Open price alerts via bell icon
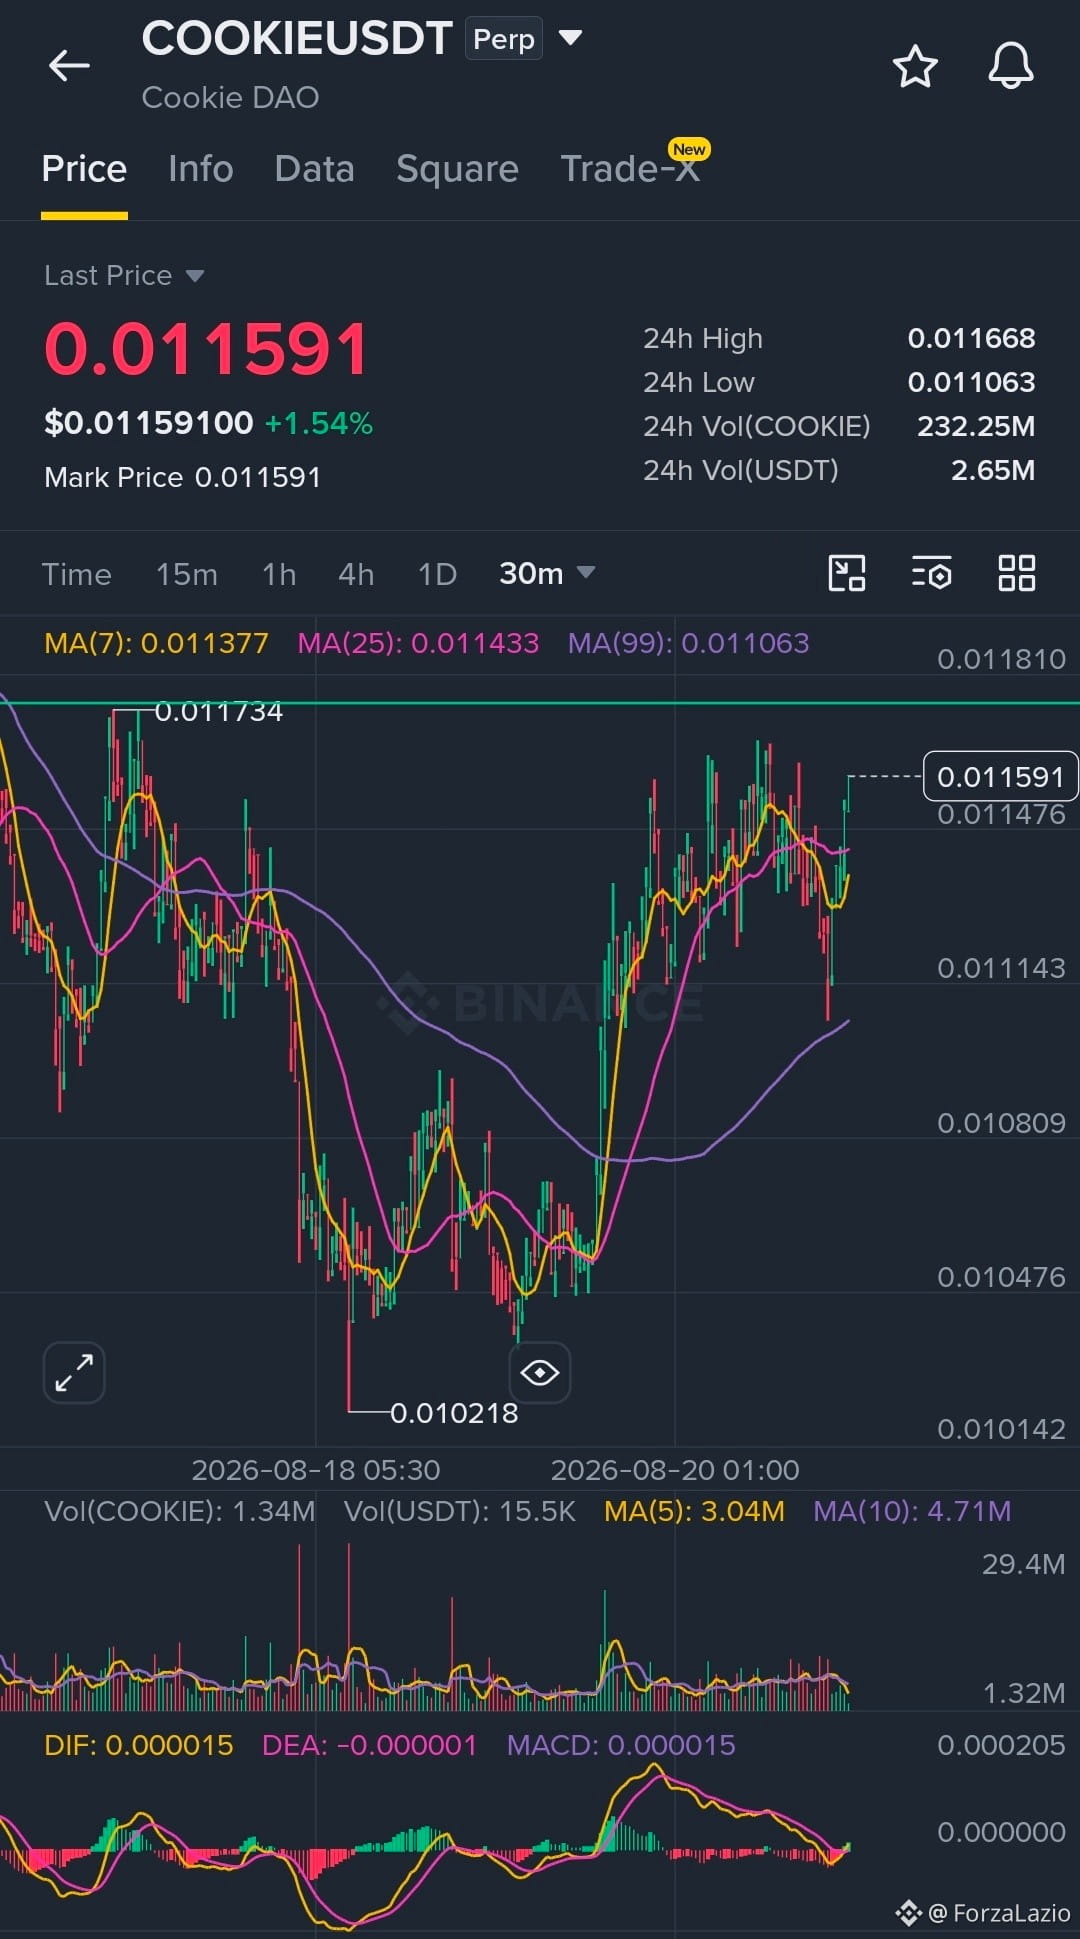 click(1011, 66)
